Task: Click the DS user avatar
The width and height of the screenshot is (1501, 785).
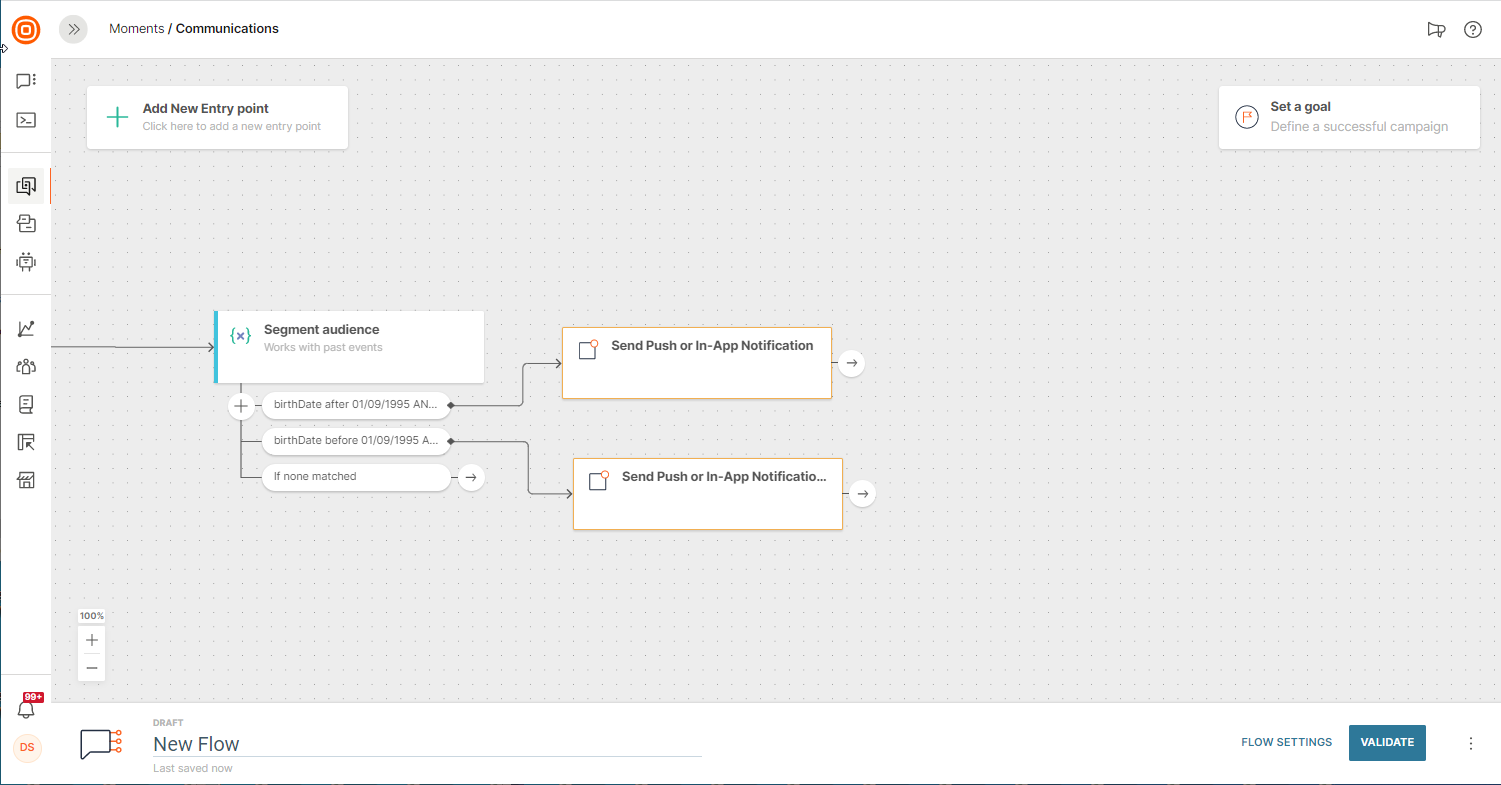Action: (27, 747)
